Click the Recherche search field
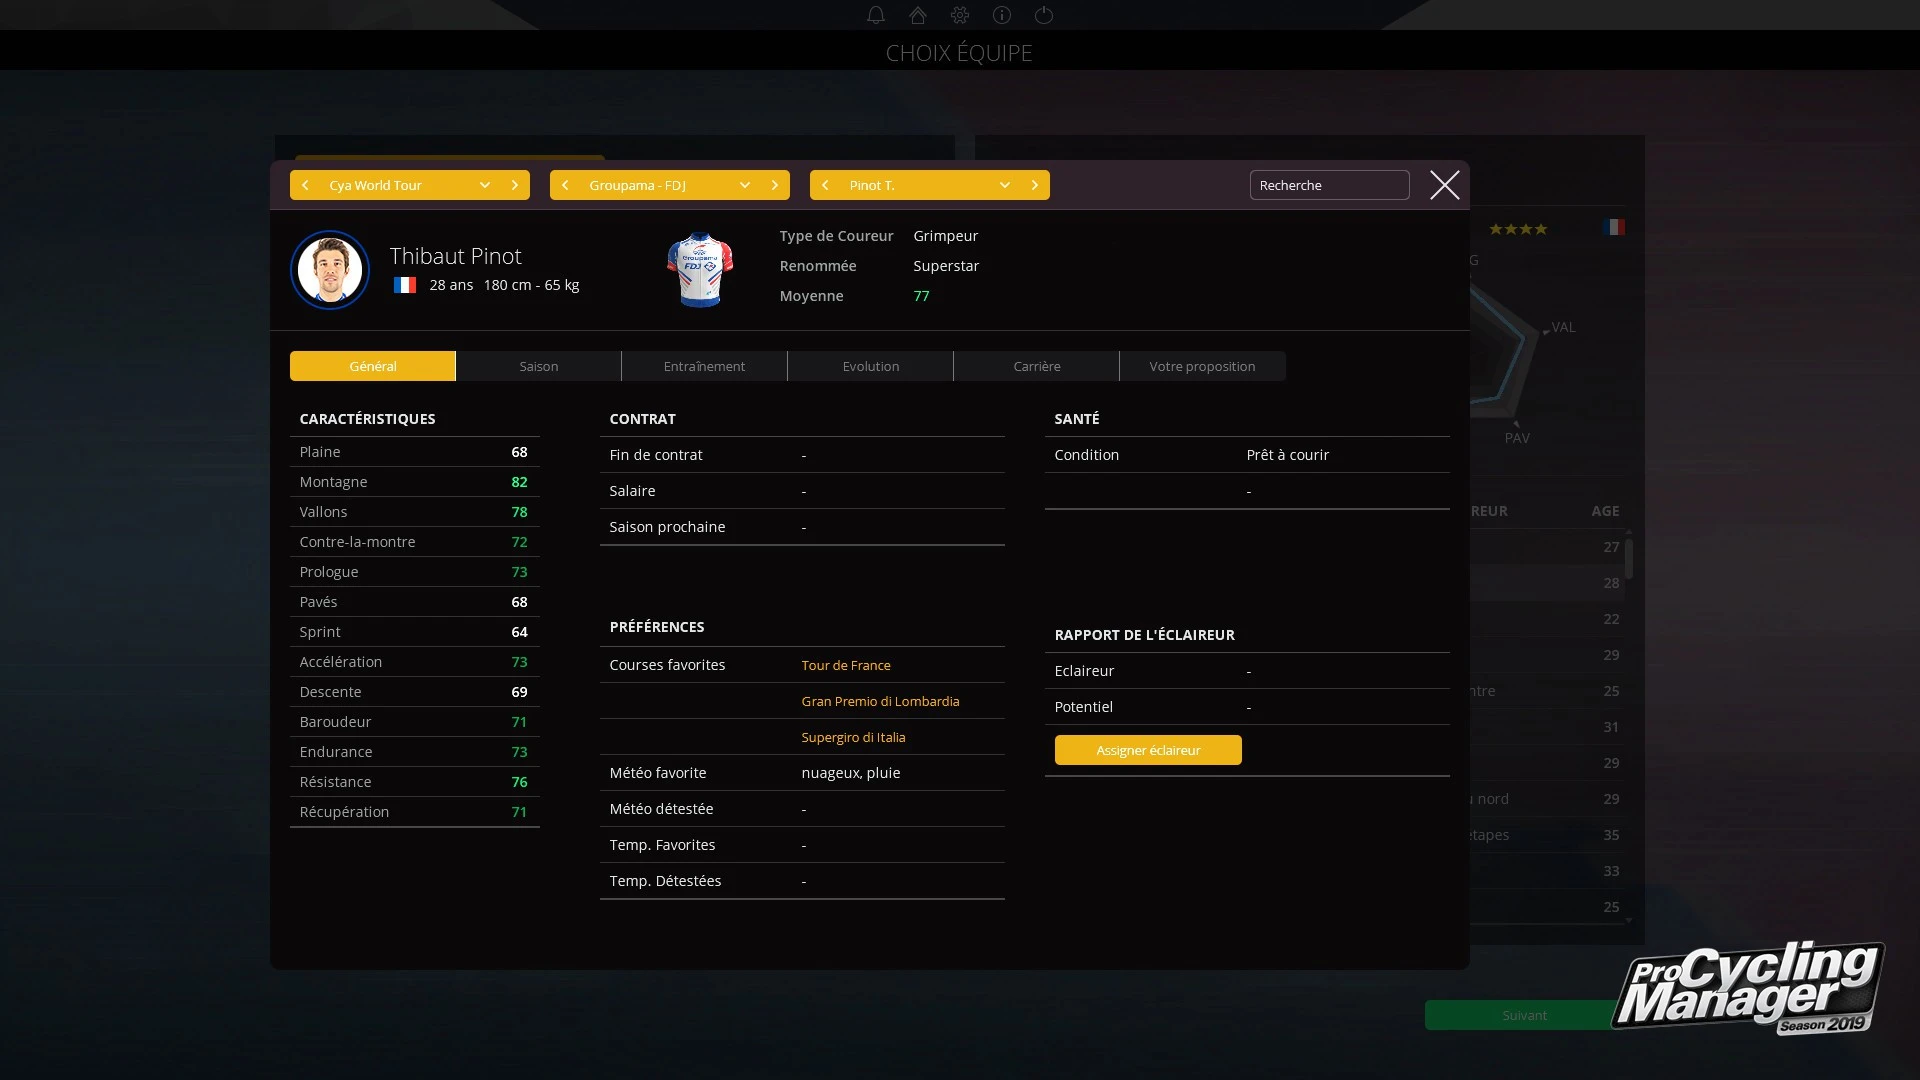The image size is (1920, 1080). click(1329, 185)
